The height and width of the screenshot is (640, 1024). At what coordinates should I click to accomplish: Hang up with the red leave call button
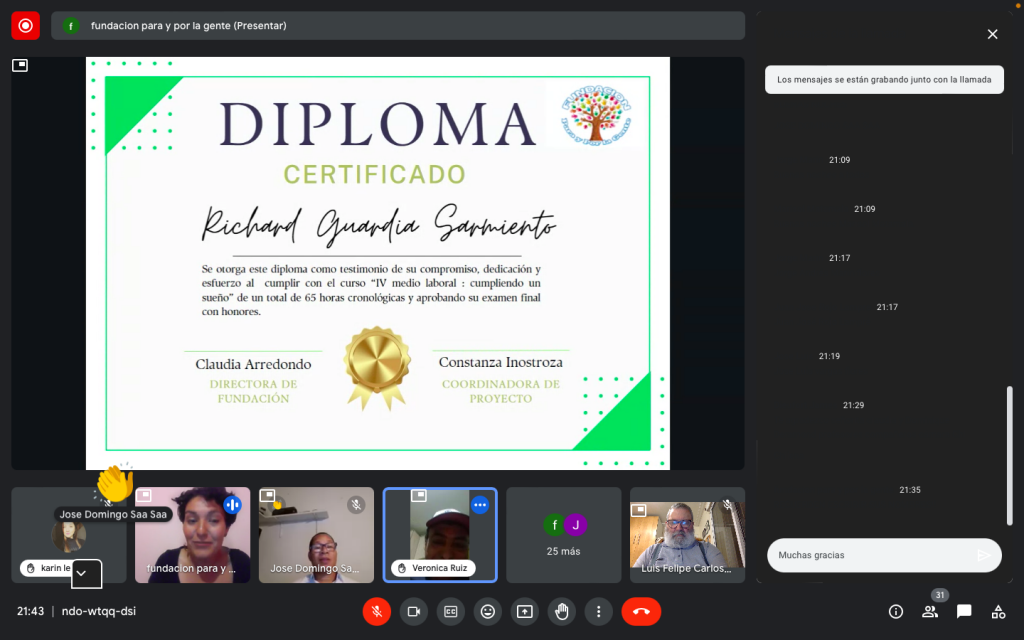coord(641,611)
